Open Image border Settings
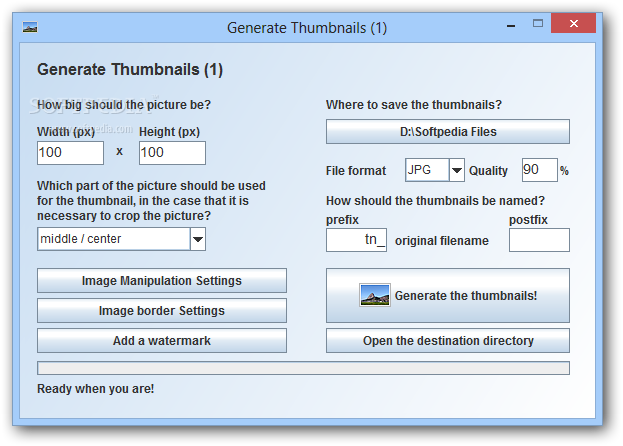 [162, 311]
